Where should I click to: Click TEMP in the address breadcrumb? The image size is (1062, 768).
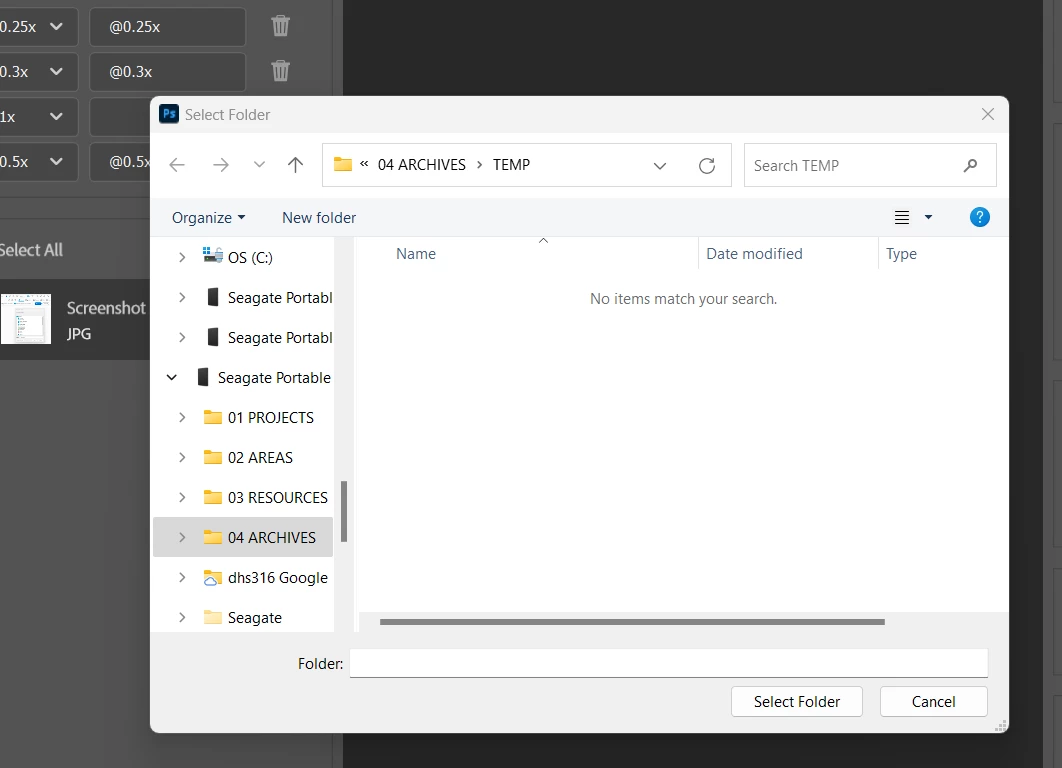click(x=511, y=165)
